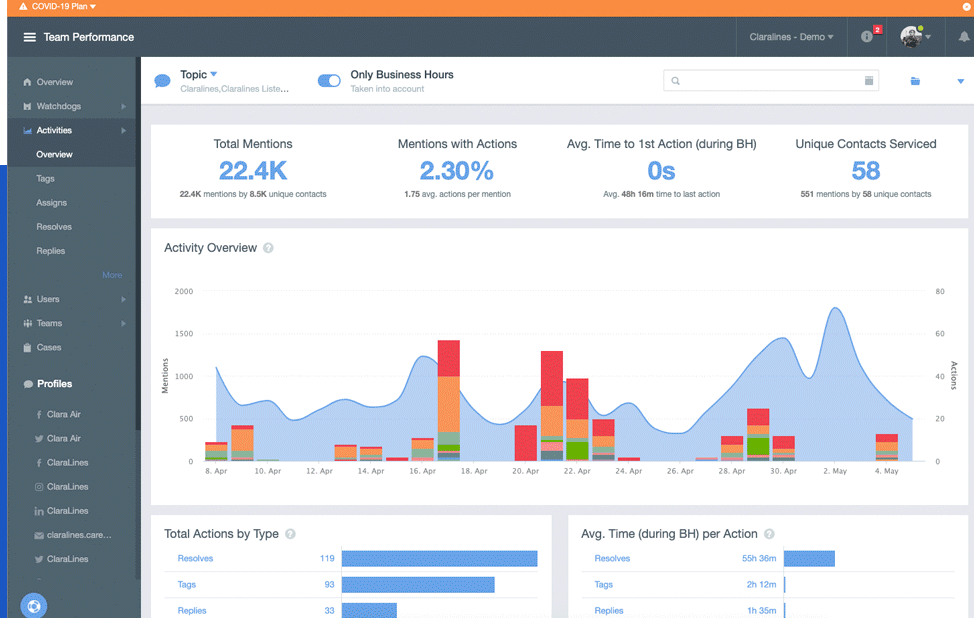974x618 pixels.
Task: Open the hamburger menu next to Team Performance
Action: coord(29,37)
